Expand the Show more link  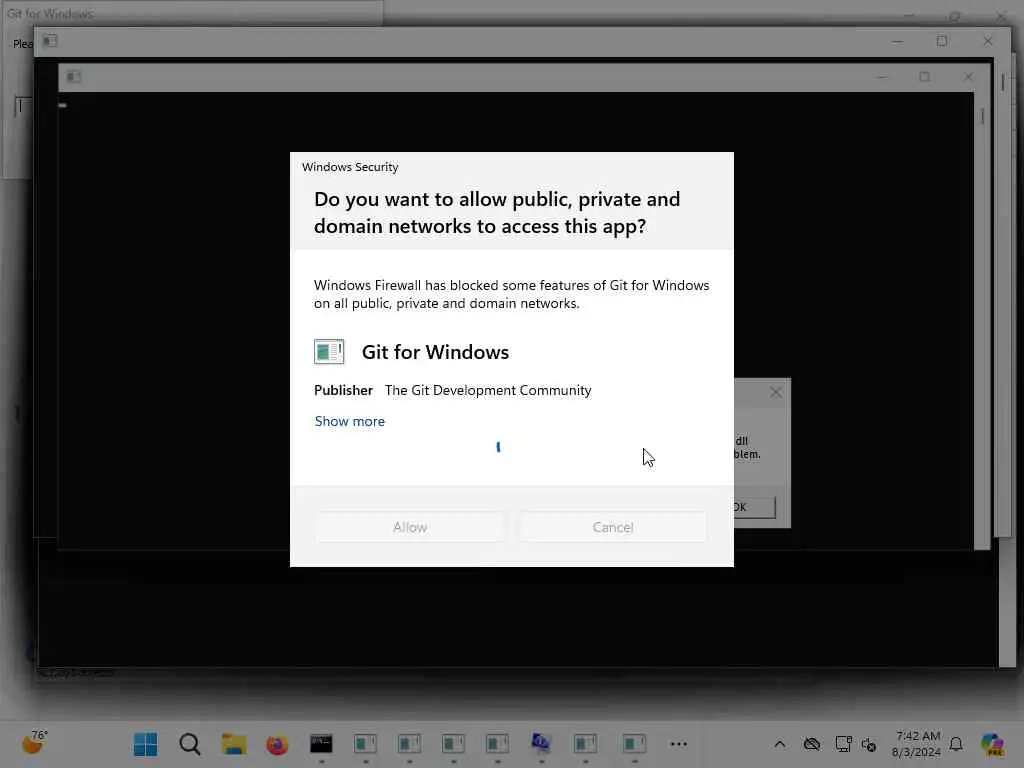pyautogui.click(x=349, y=421)
